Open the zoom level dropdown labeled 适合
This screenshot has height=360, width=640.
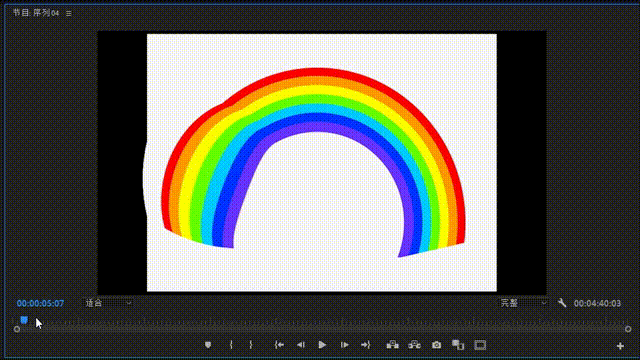coord(108,303)
